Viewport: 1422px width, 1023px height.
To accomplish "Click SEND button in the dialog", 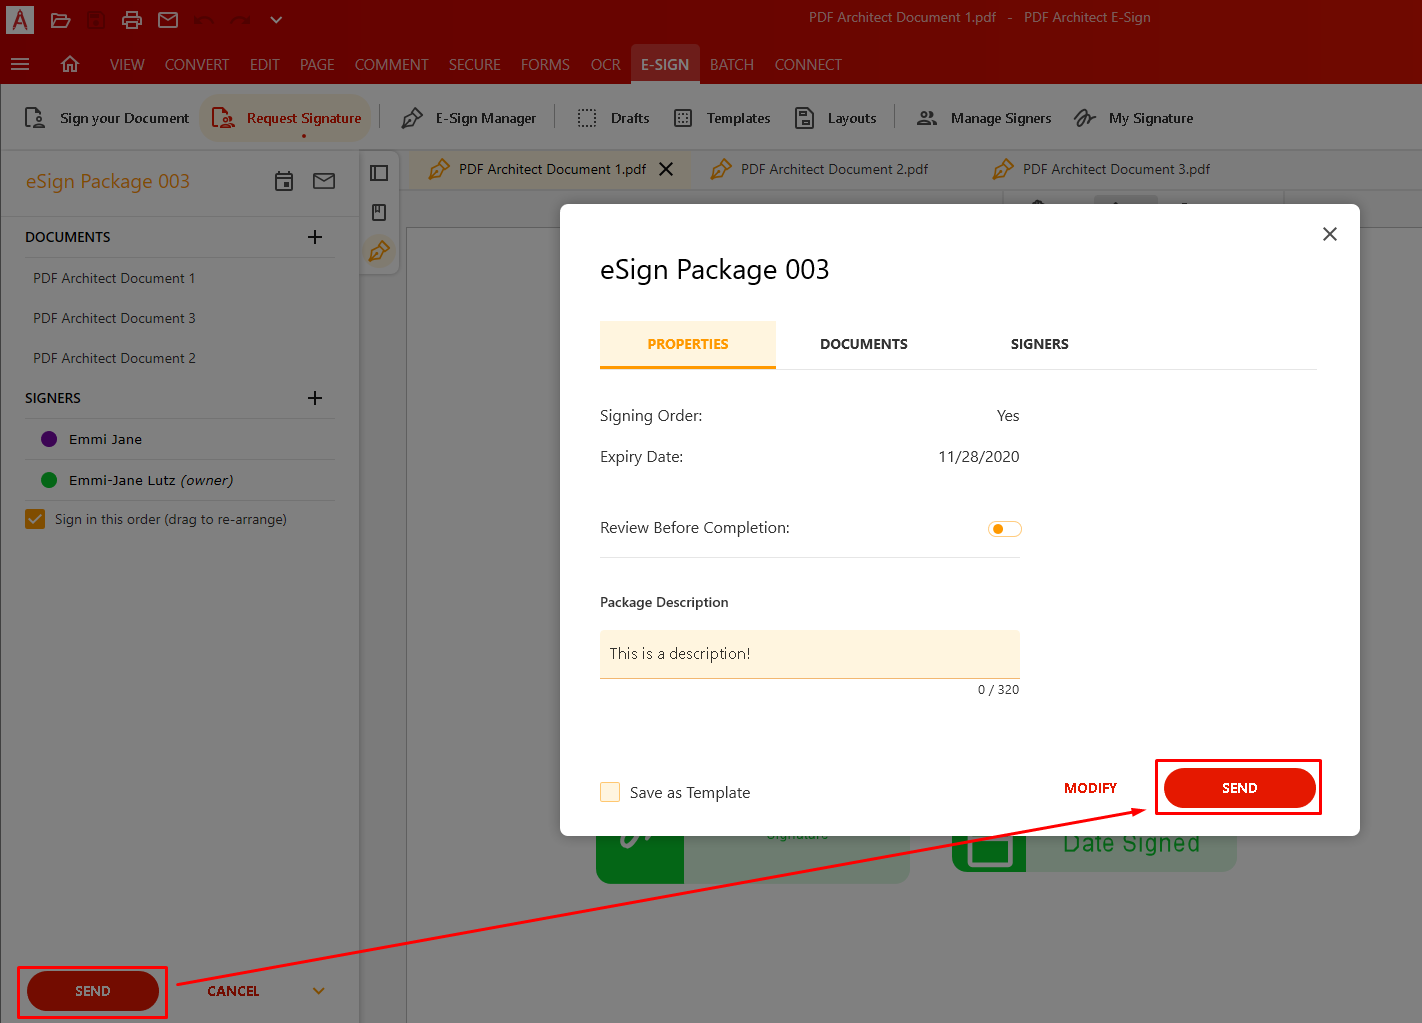I will click(x=1240, y=788).
